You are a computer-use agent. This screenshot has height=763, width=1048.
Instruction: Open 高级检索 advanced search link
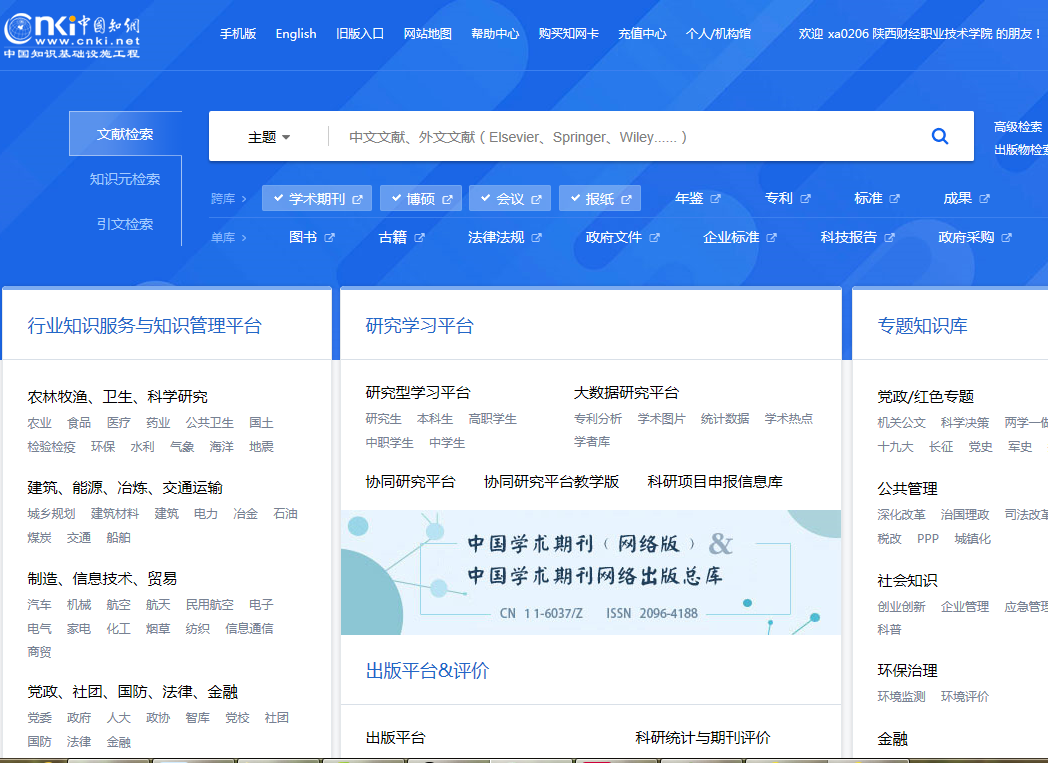pos(1018,127)
